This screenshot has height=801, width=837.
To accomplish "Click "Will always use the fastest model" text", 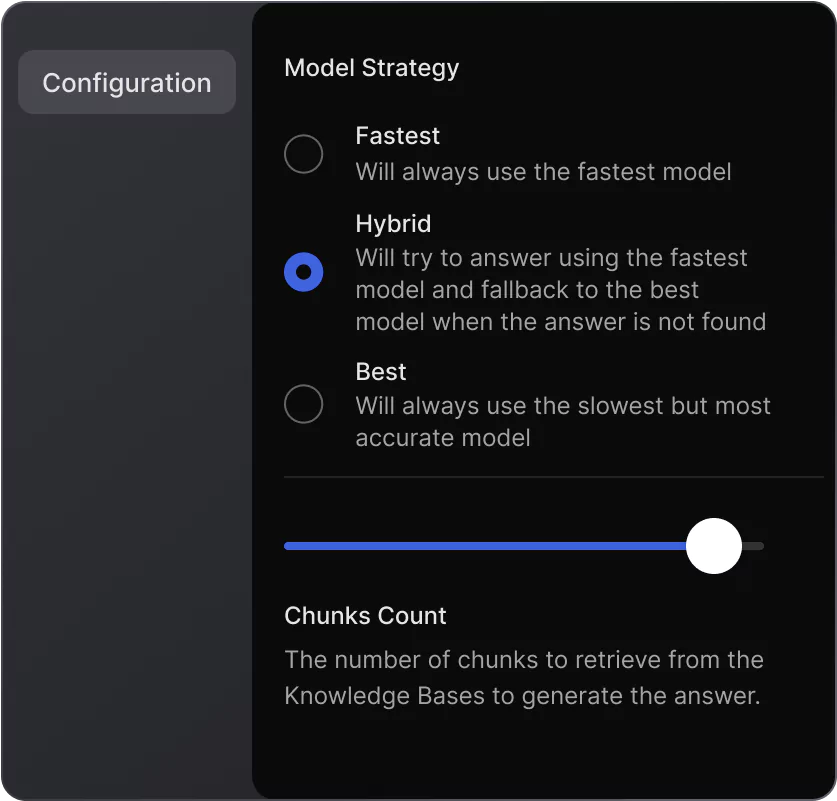I will [543, 172].
